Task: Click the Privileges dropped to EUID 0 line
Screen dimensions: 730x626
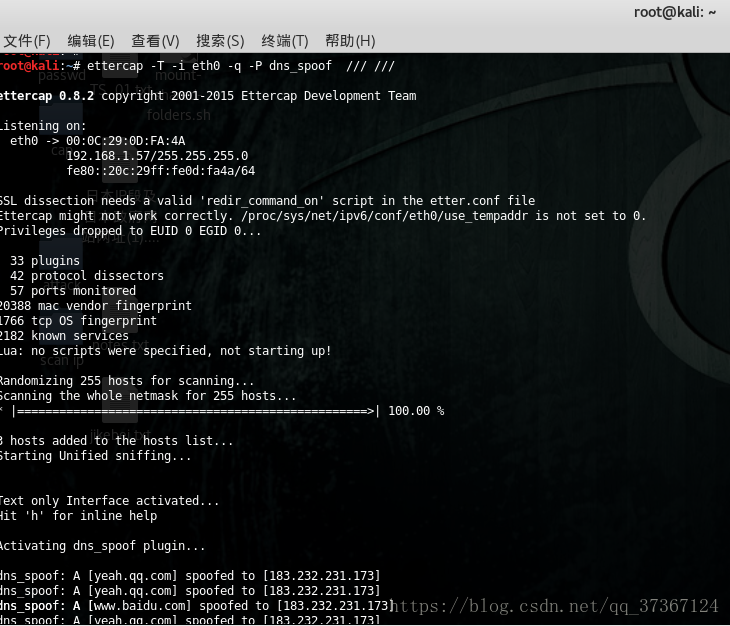Action: click(x=130, y=231)
